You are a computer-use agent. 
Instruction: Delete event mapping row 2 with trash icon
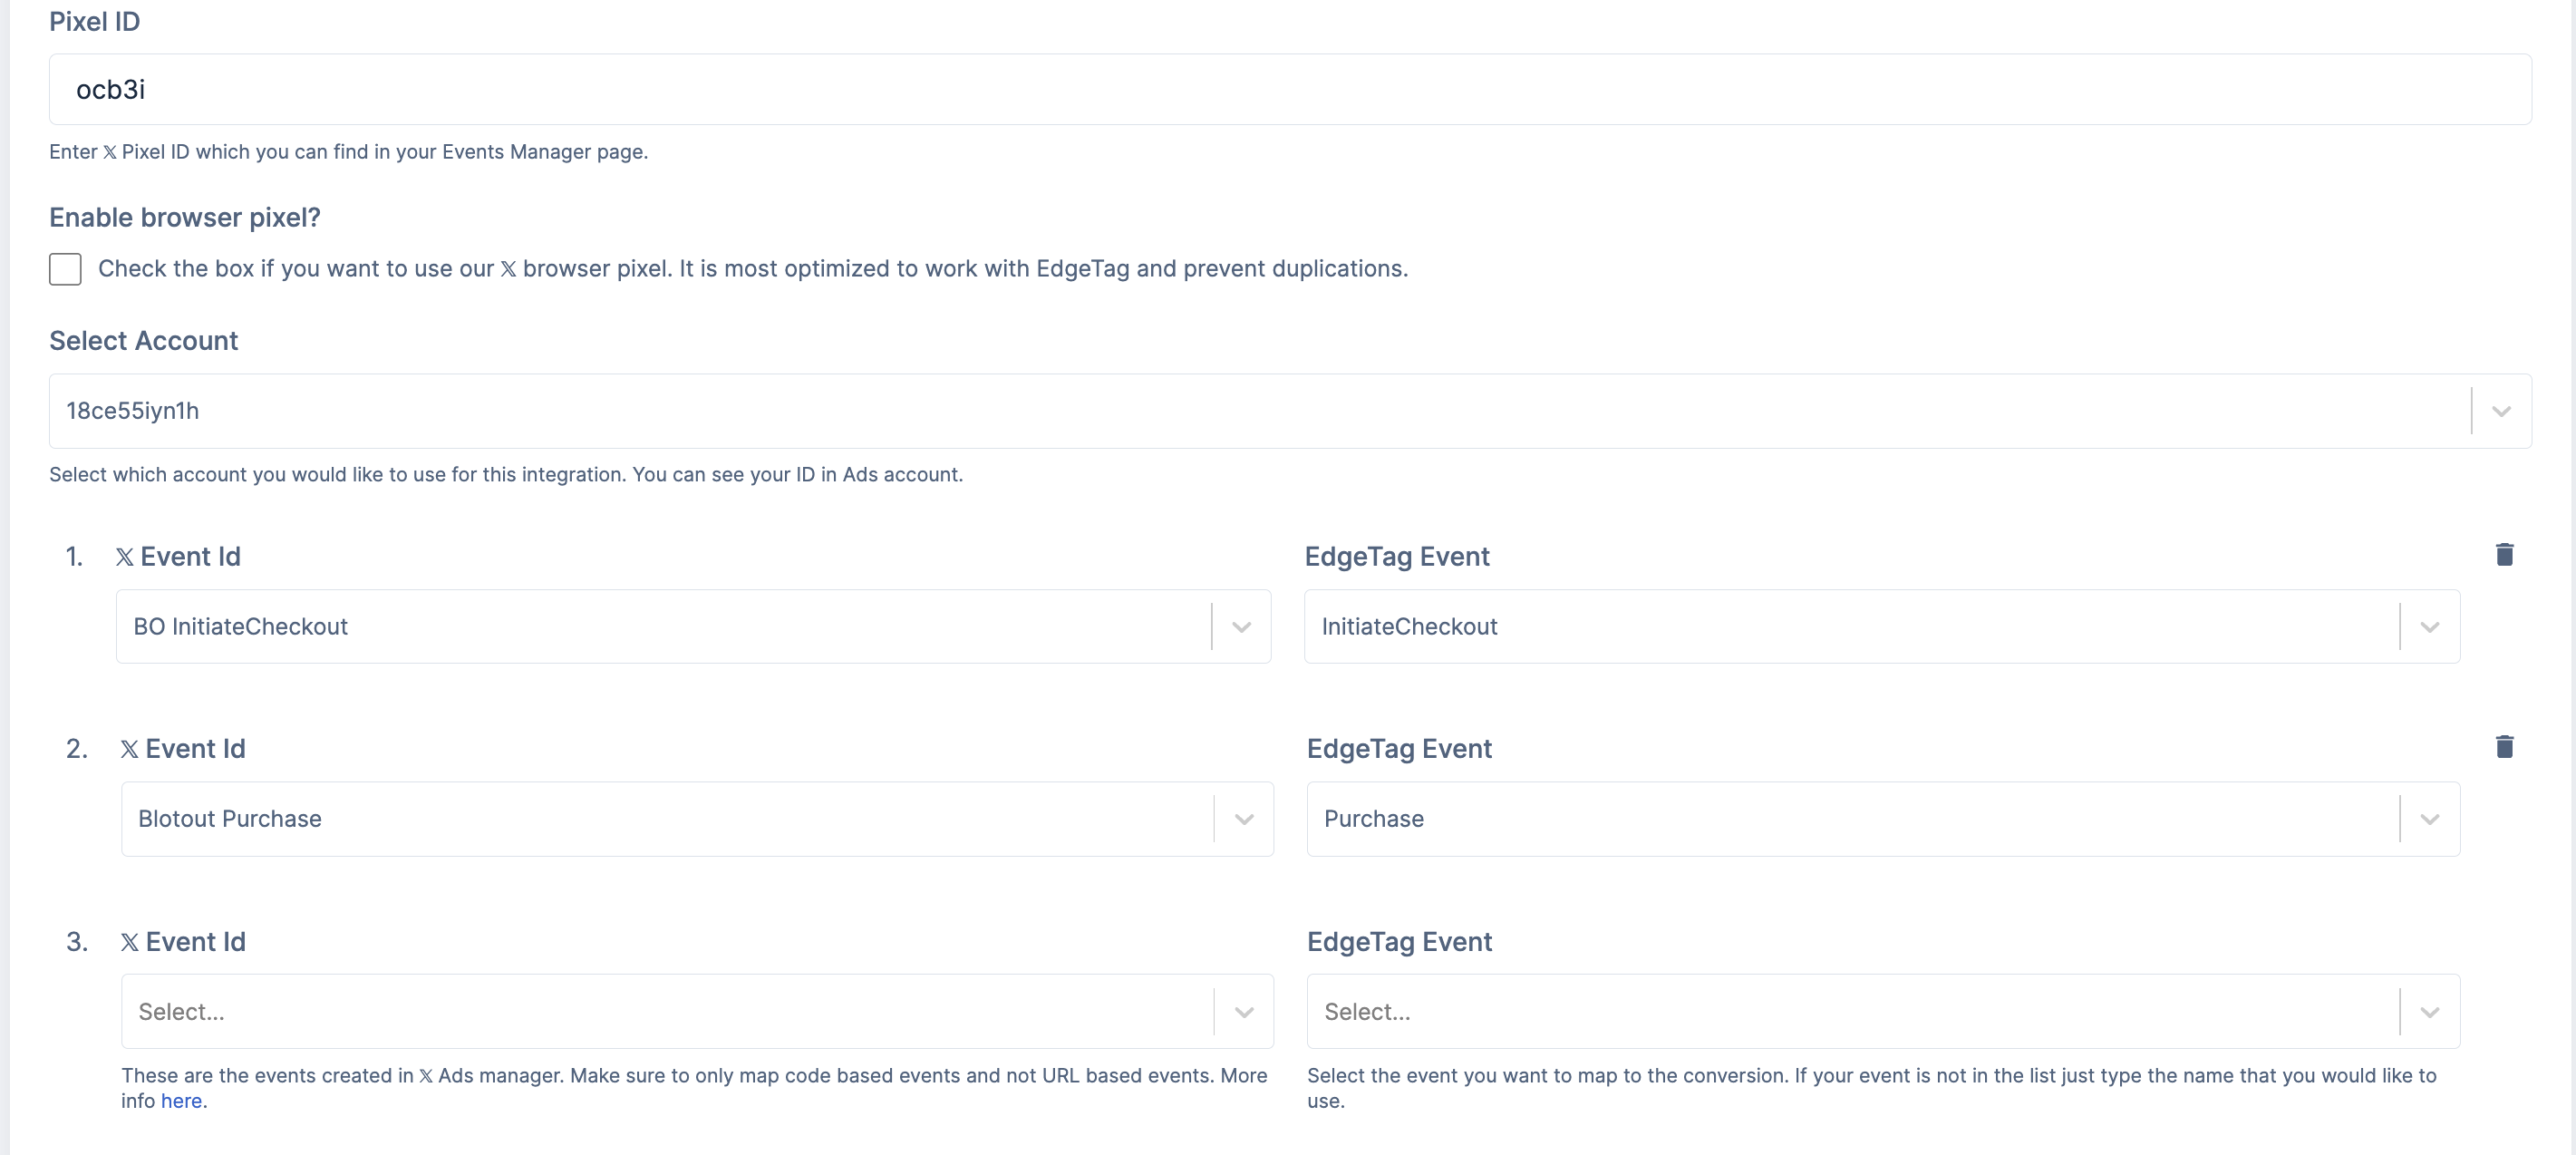(2504, 747)
